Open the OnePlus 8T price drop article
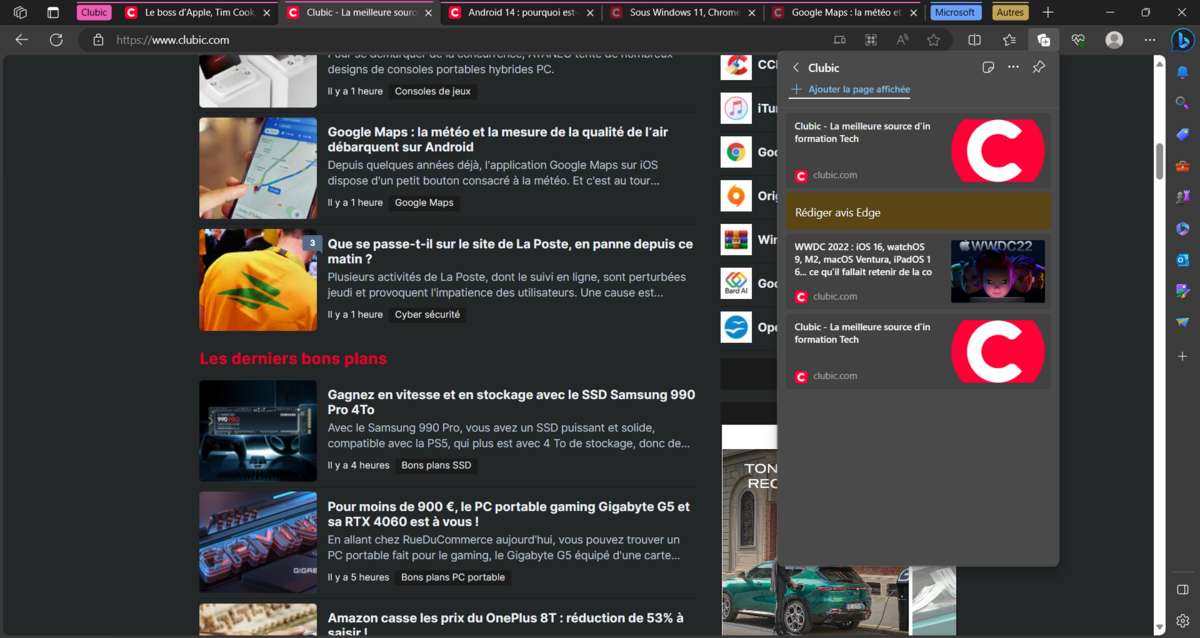Viewport: 1200px width, 638px height. pos(505,624)
